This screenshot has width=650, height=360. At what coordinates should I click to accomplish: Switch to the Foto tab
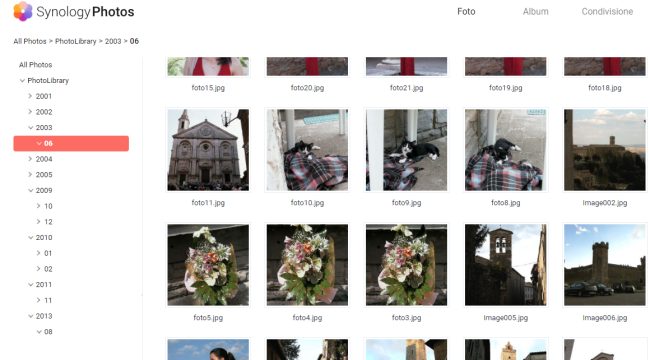tap(466, 12)
